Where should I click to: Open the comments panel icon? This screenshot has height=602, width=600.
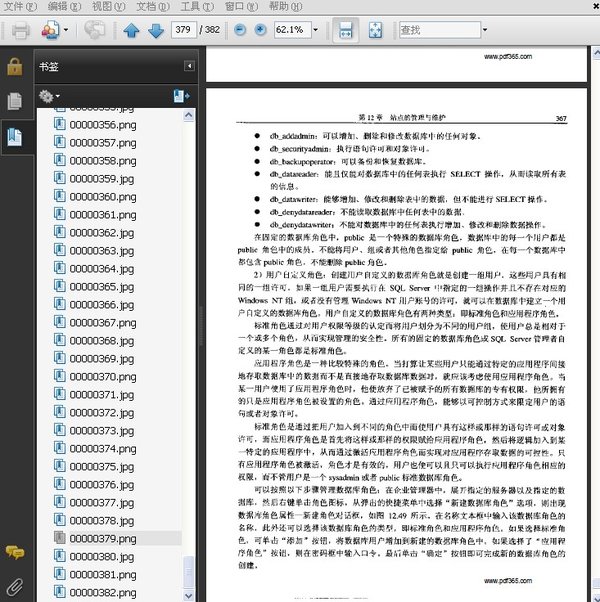(15, 553)
